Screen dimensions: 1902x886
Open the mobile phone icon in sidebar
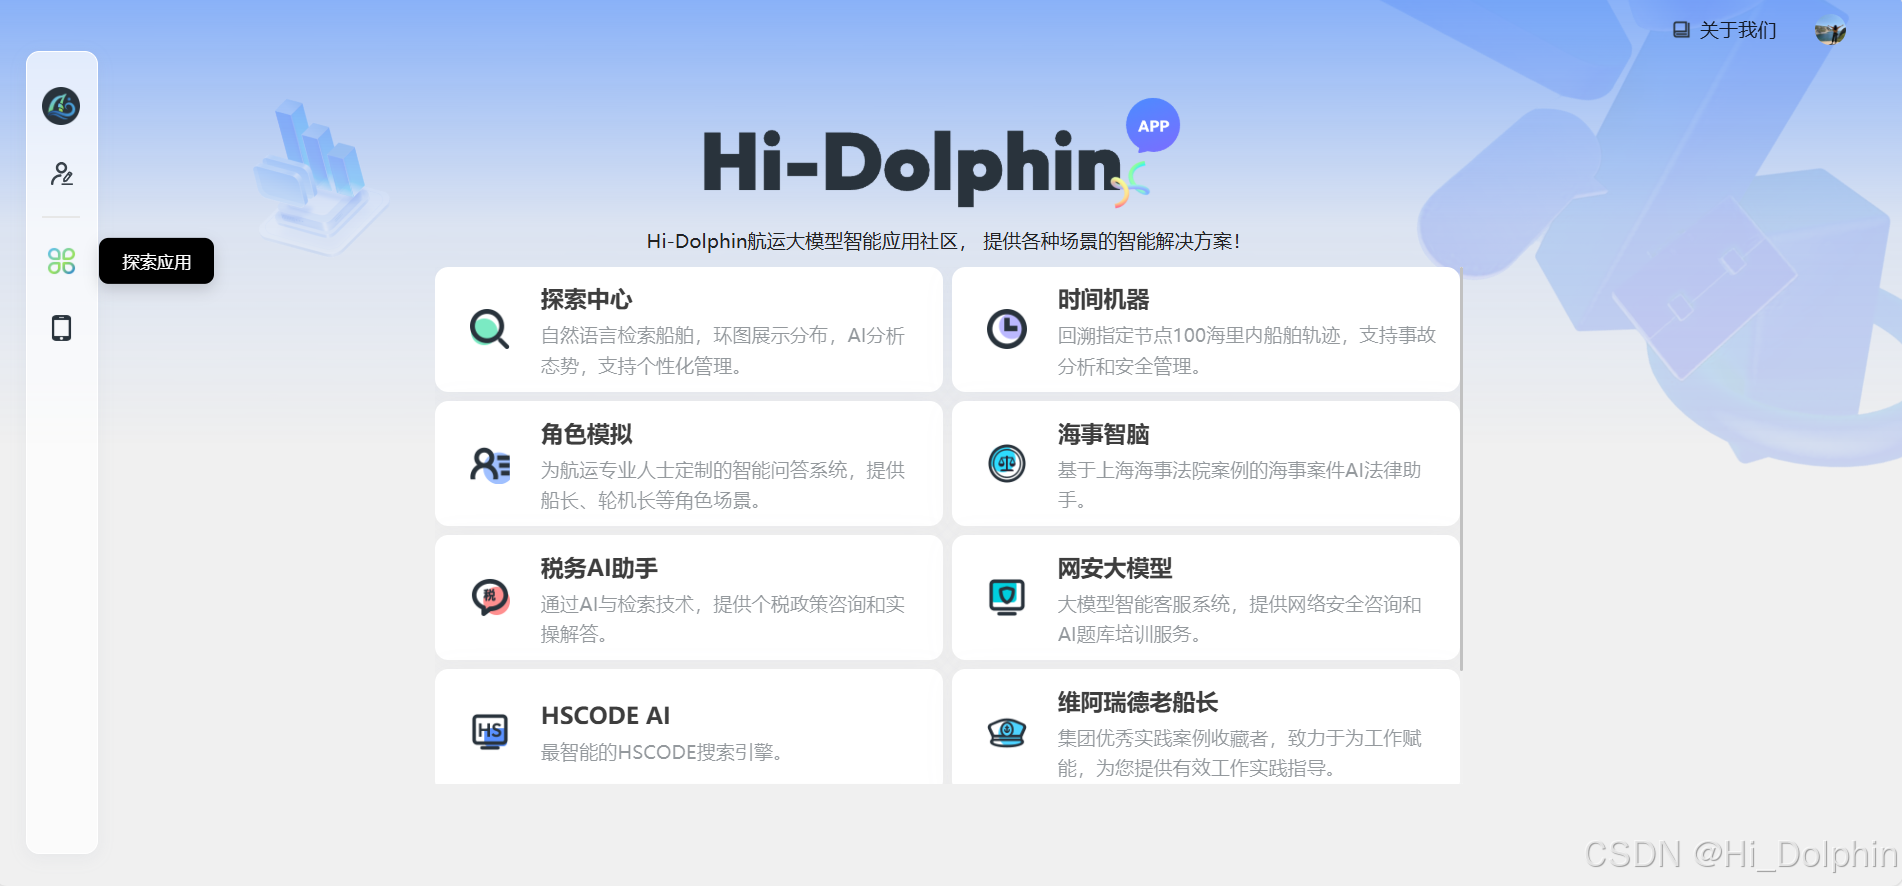(61, 328)
